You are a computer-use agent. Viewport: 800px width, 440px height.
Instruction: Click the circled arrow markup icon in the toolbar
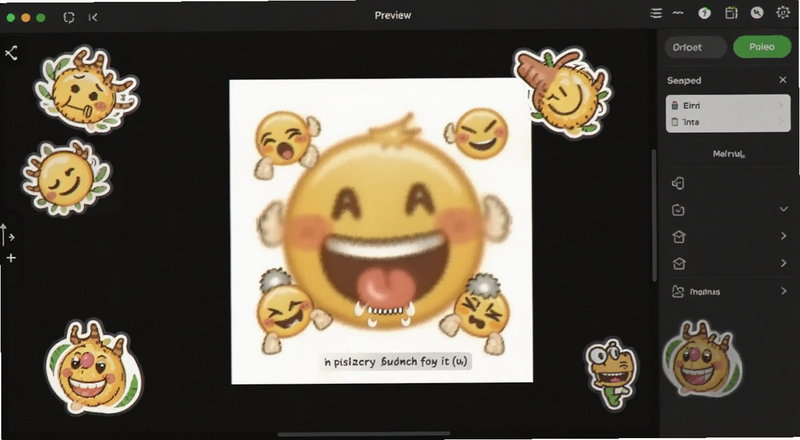point(757,13)
